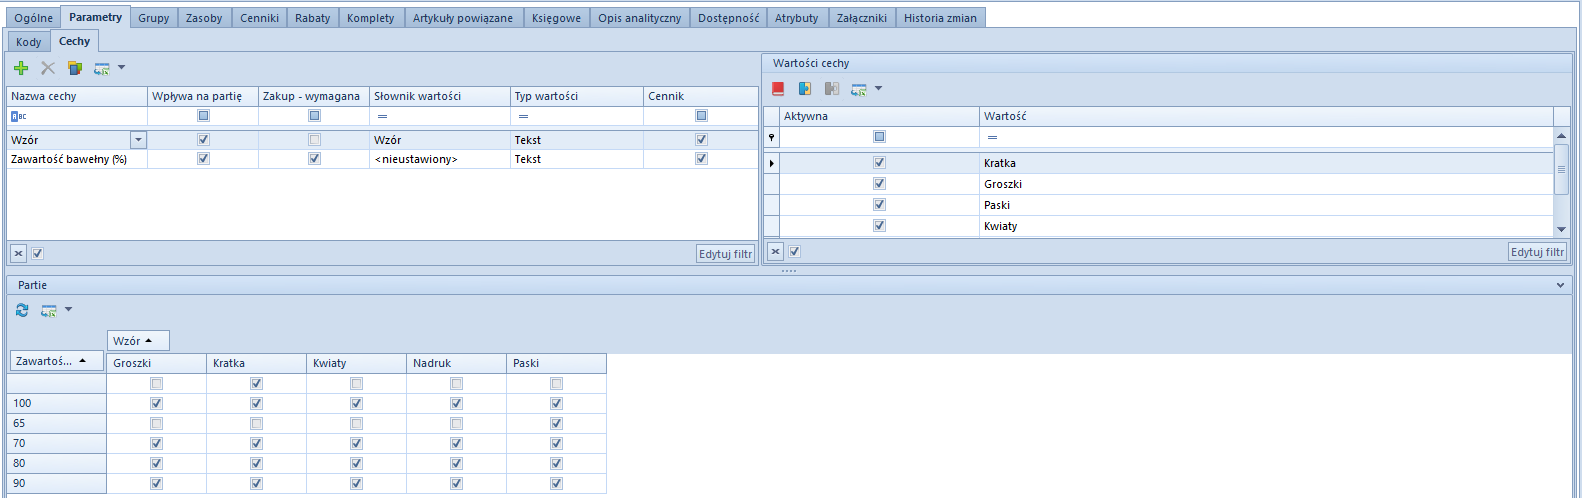Click the blue-yellow icon in Wartości cechy toolbar
Image resolution: width=1582 pixels, height=498 pixels.
pyautogui.click(x=805, y=89)
